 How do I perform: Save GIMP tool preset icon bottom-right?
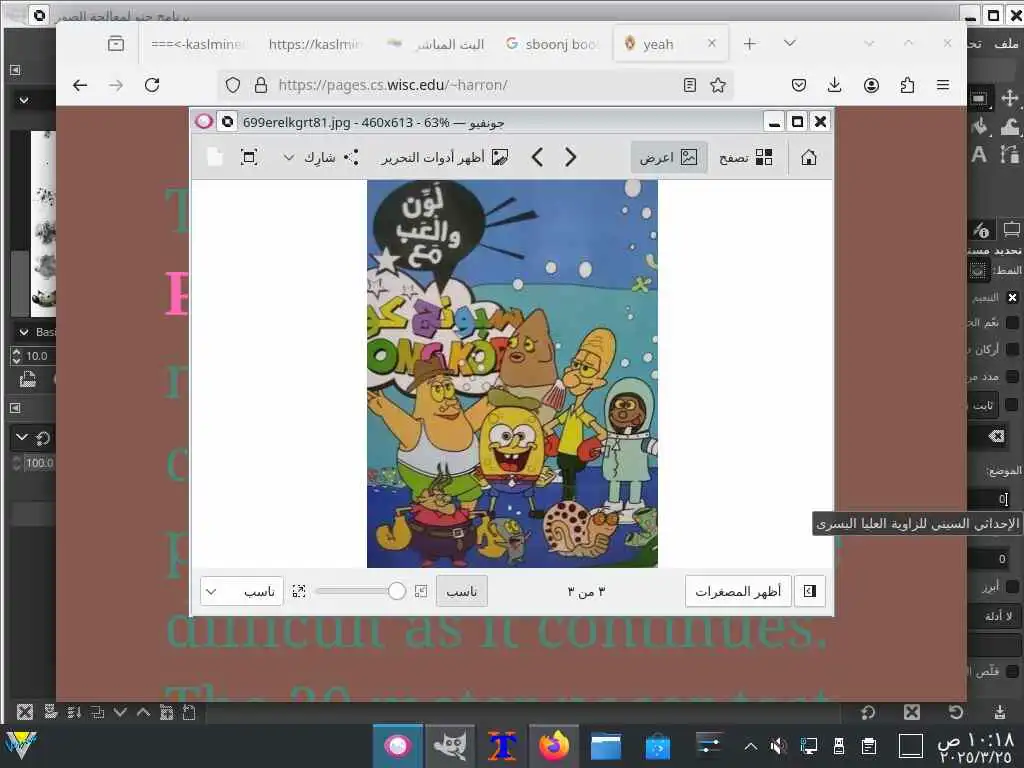pos(1000,712)
